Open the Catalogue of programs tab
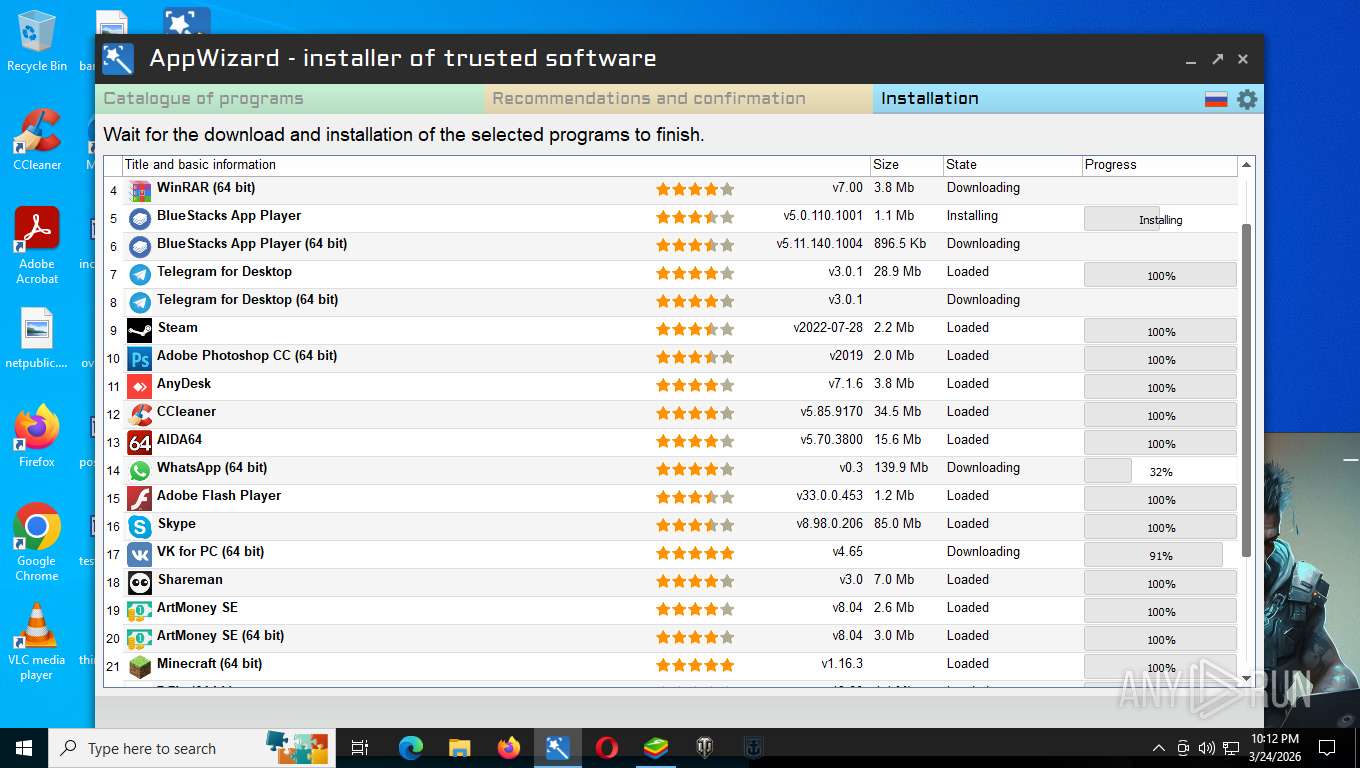The image size is (1360, 768). pyautogui.click(x=290, y=99)
